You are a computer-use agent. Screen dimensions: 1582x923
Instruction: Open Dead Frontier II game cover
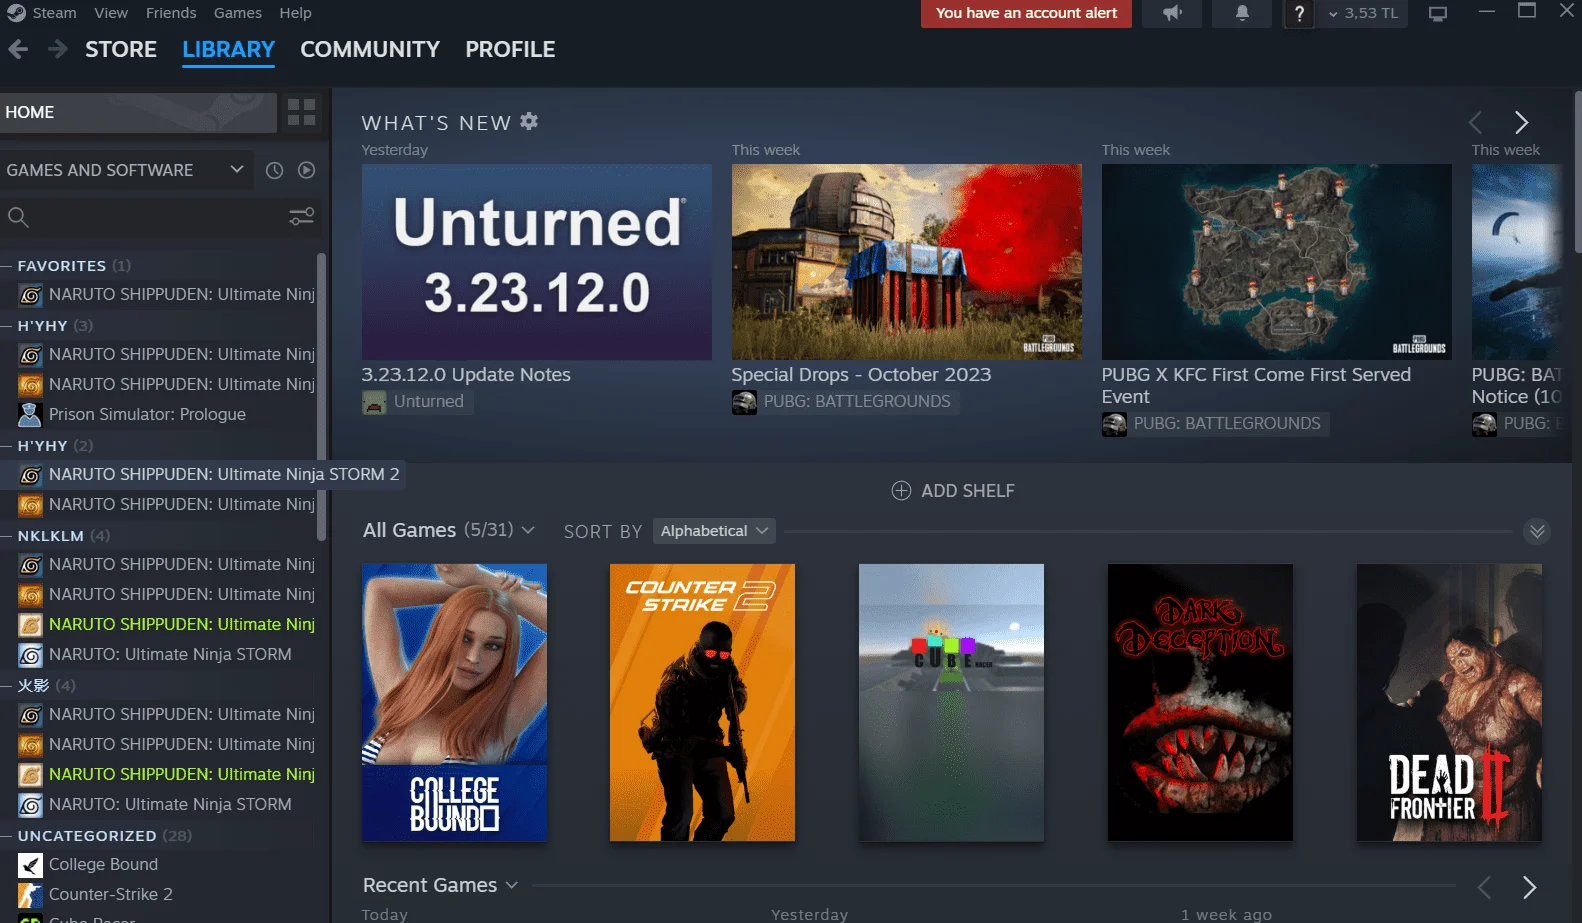[x=1449, y=702]
